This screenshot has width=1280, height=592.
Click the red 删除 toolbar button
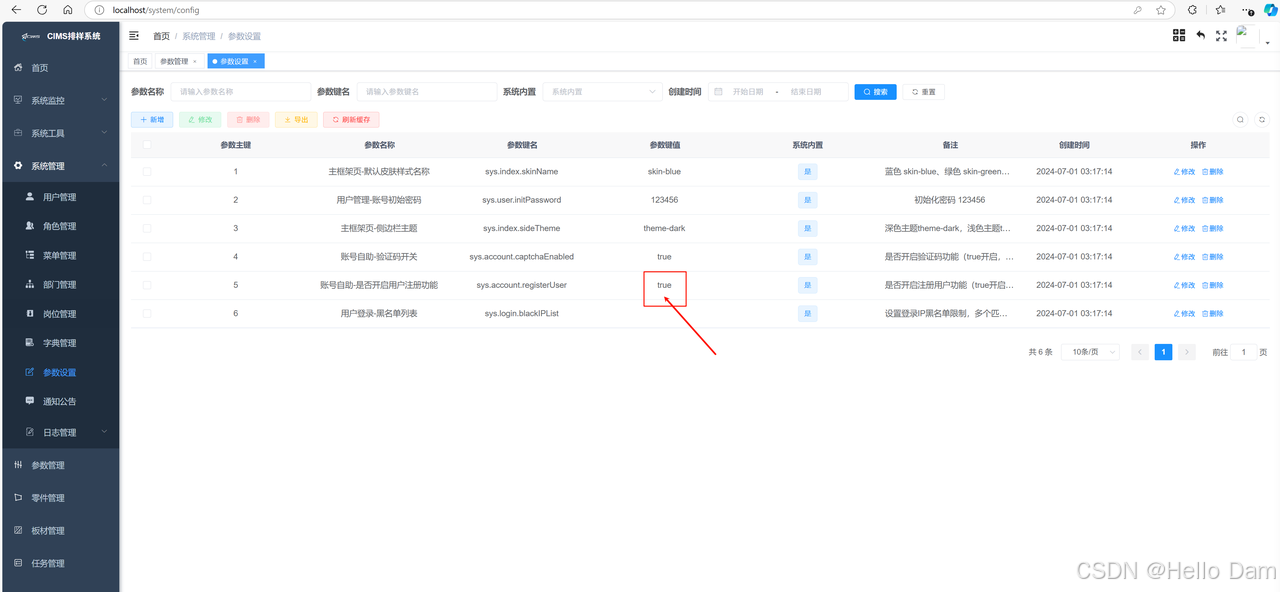[x=248, y=119]
